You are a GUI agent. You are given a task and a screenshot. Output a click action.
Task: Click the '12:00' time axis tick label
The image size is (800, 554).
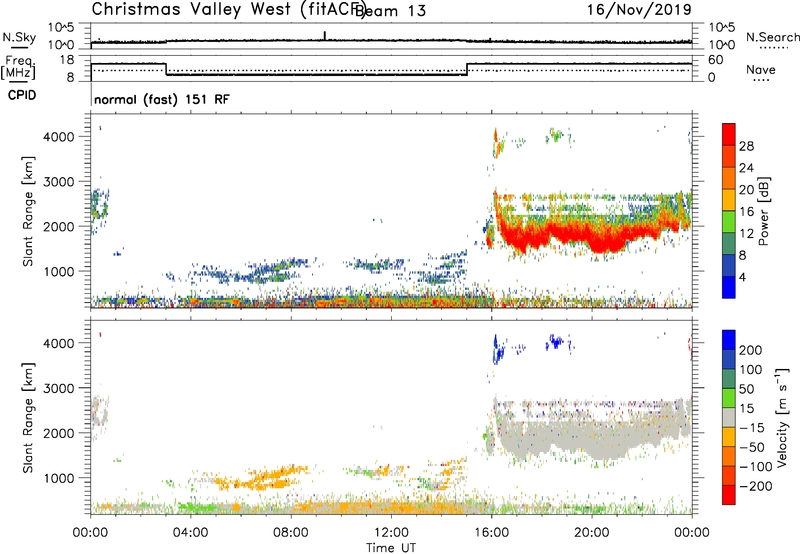pyautogui.click(x=391, y=533)
